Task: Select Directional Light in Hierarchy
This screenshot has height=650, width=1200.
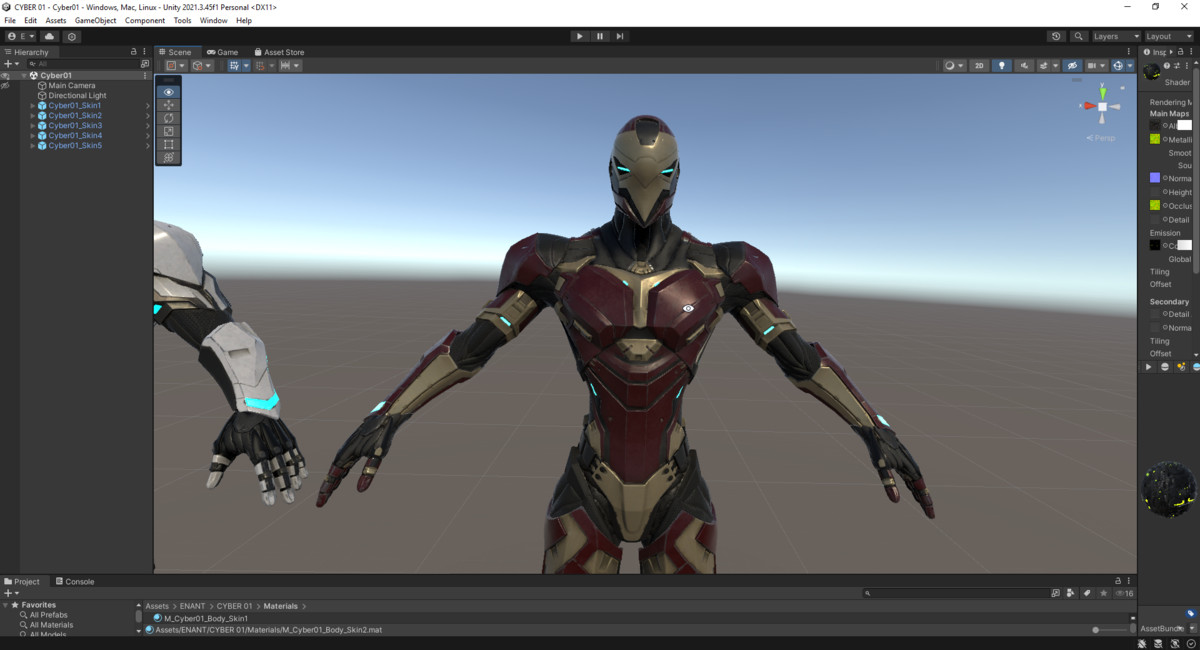Action: tap(77, 96)
